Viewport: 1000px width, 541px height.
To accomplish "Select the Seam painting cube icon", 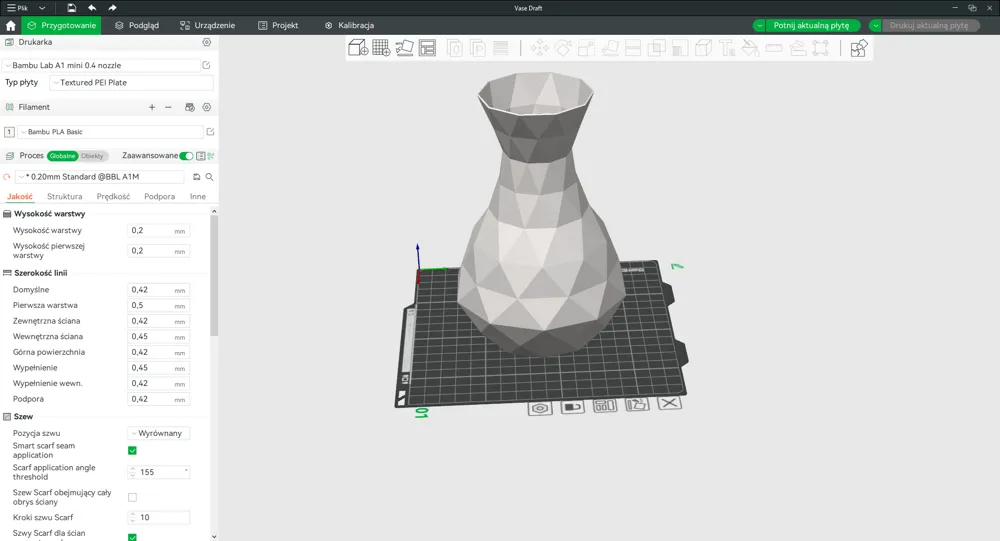I will (x=703, y=48).
